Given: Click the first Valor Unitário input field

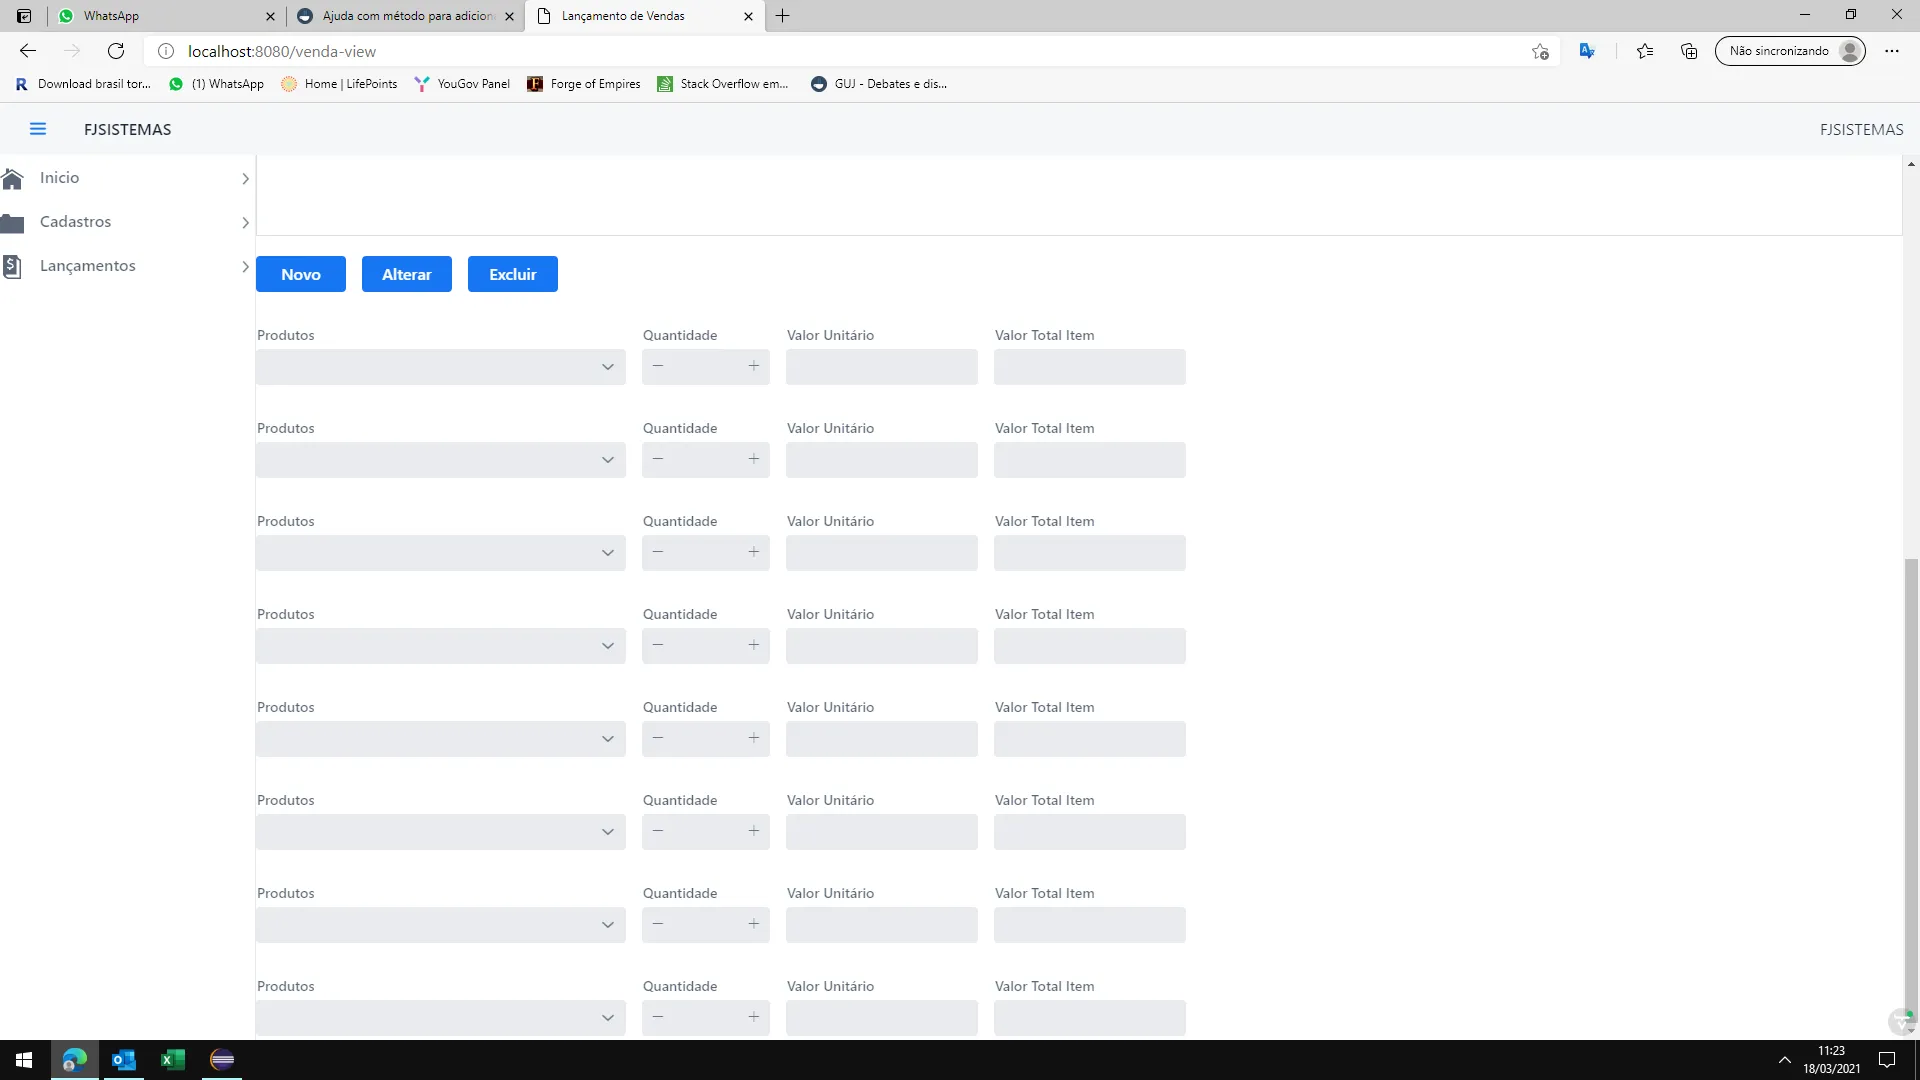Looking at the screenshot, I should 881,367.
